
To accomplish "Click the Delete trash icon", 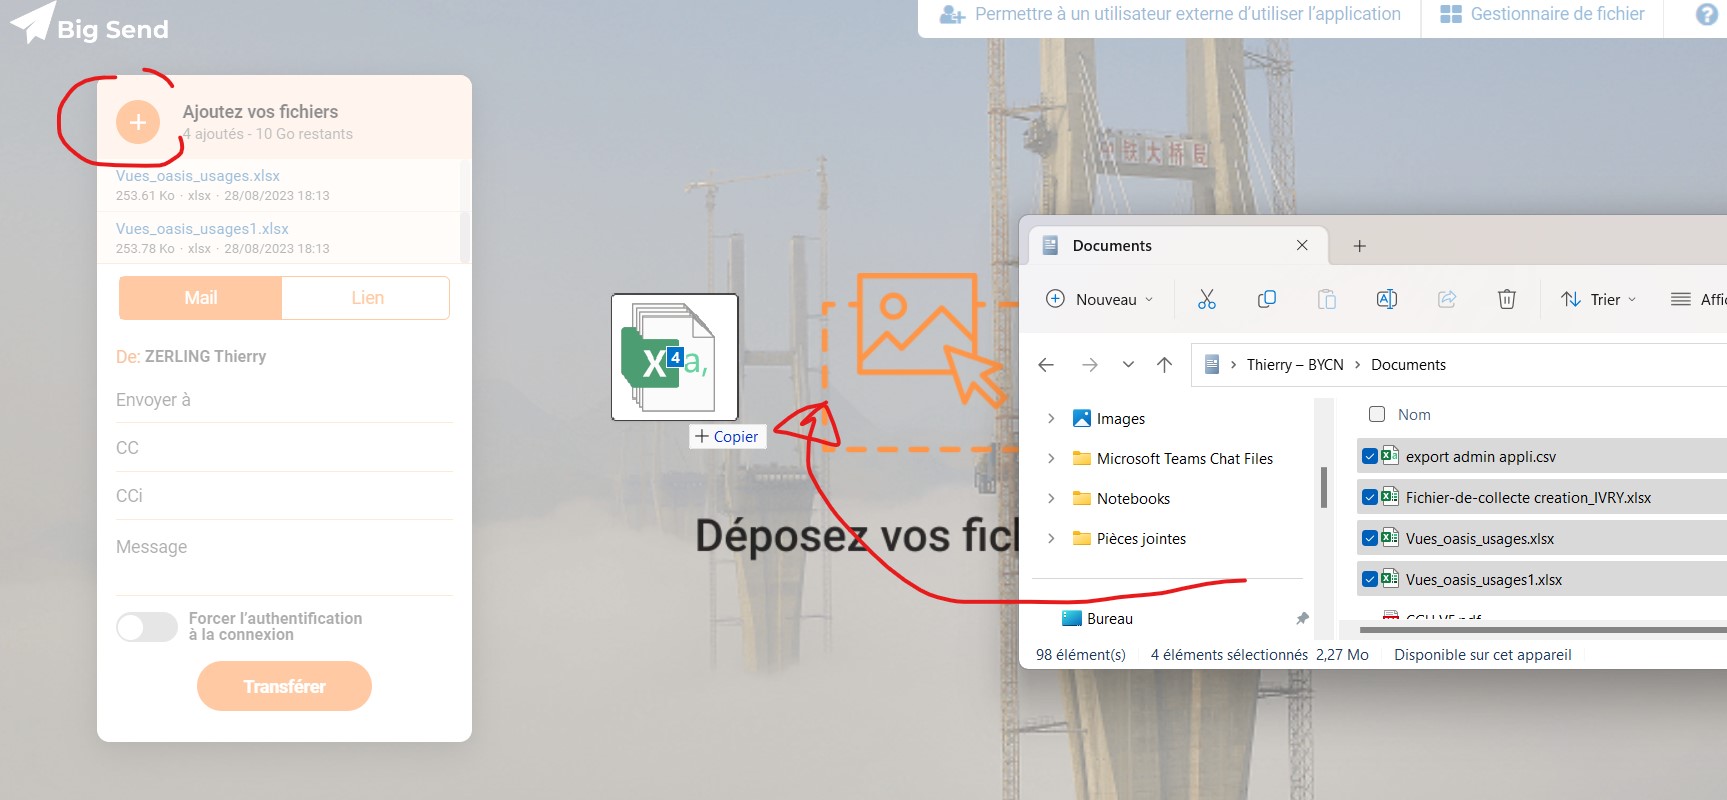I will (x=1507, y=299).
